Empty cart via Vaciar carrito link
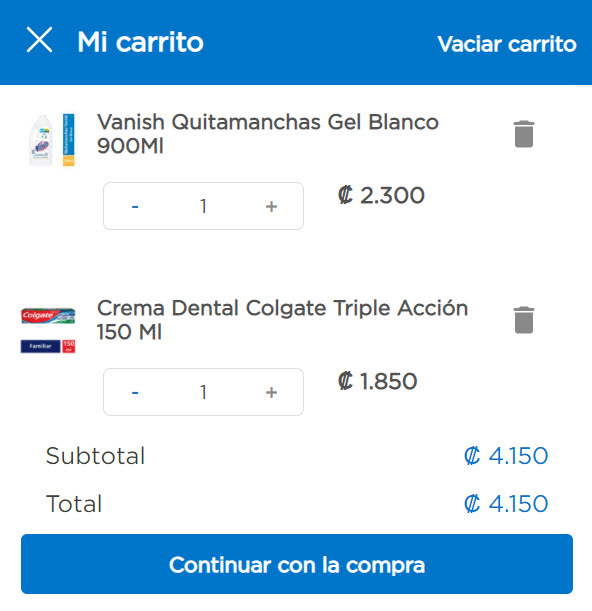This screenshot has width=592, height=611. point(507,44)
